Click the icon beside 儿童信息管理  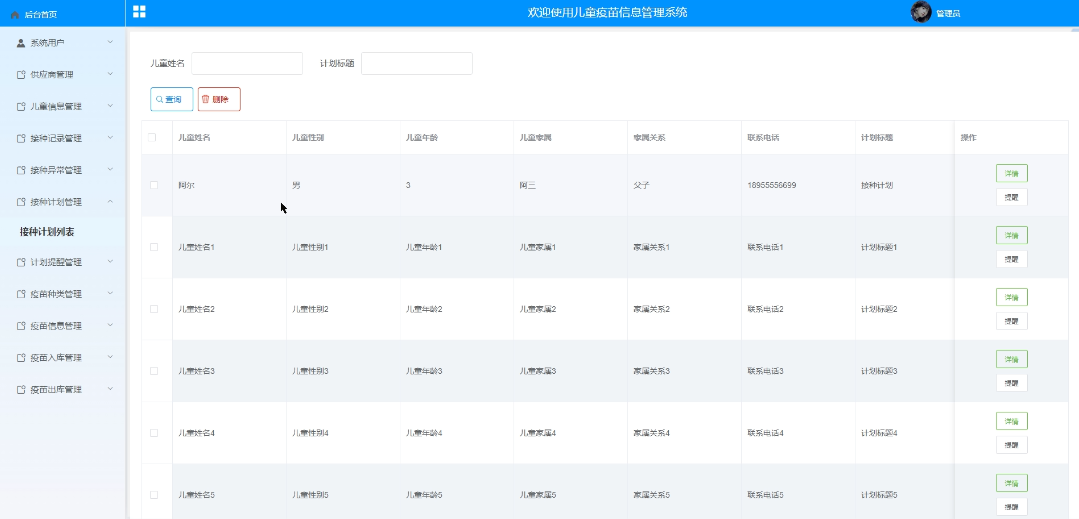[21, 107]
